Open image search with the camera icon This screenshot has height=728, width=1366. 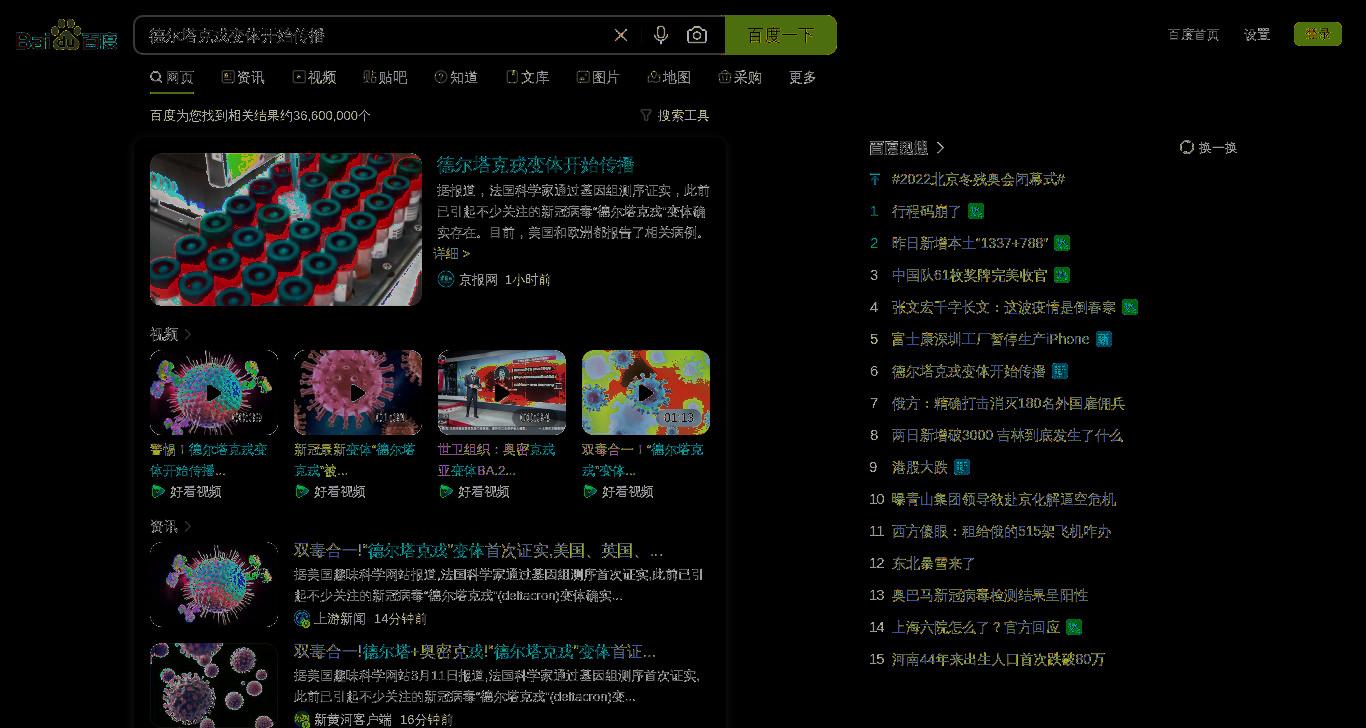697,35
